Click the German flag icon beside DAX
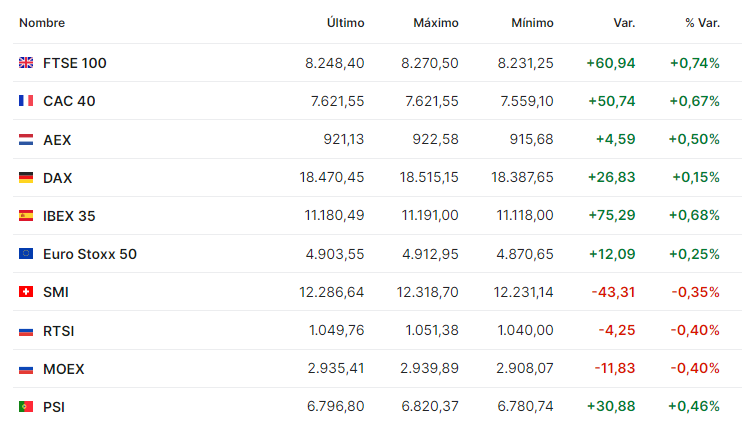The height and width of the screenshot is (424, 742). 26,177
